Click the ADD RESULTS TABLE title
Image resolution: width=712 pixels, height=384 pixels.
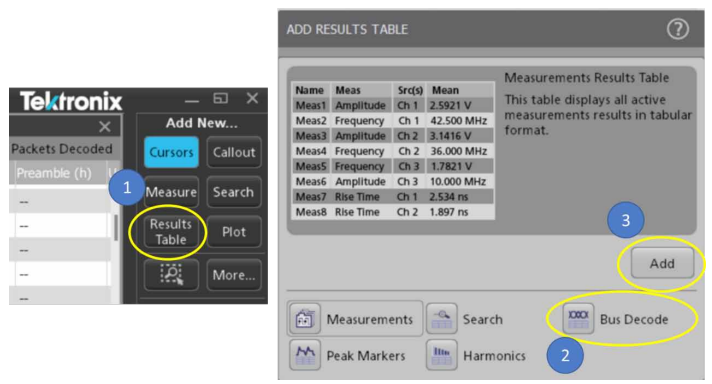pos(347,30)
